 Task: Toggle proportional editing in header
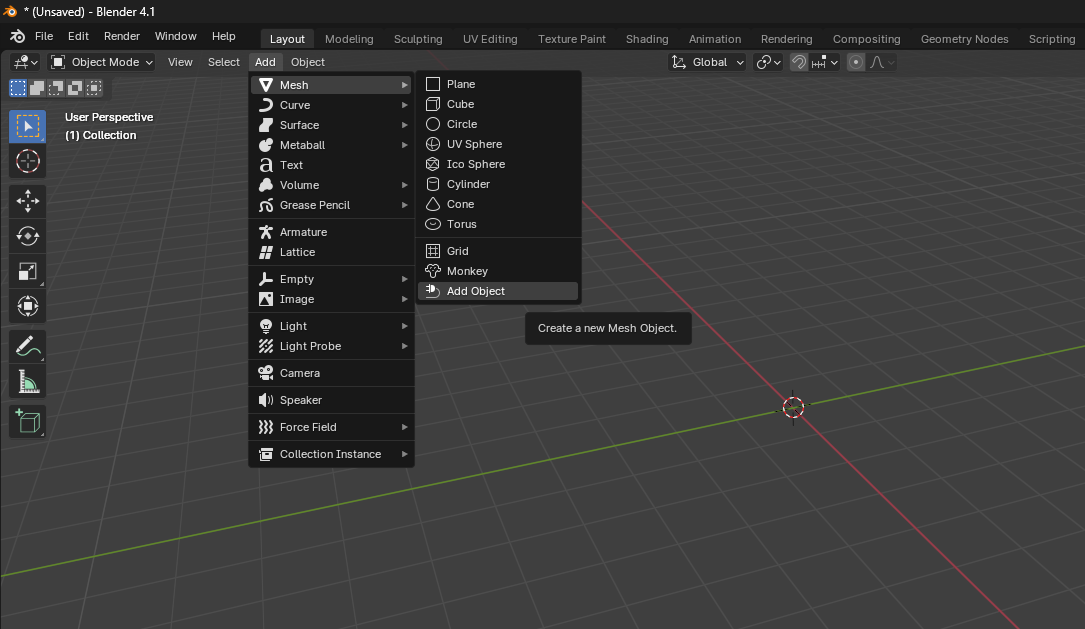(x=856, y=62)
